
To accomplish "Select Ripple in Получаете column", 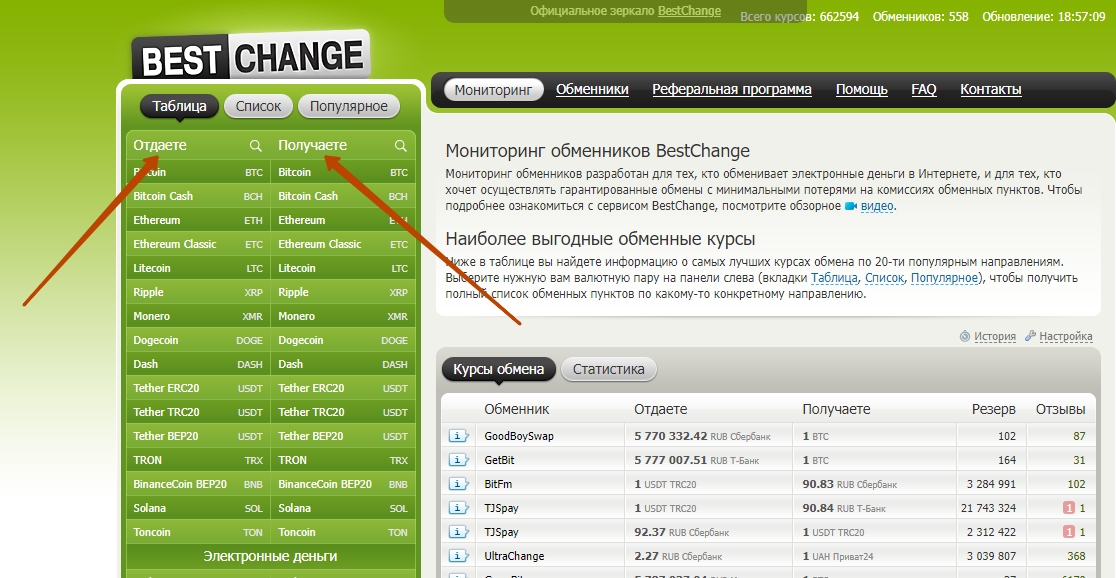I will (343, 293).
